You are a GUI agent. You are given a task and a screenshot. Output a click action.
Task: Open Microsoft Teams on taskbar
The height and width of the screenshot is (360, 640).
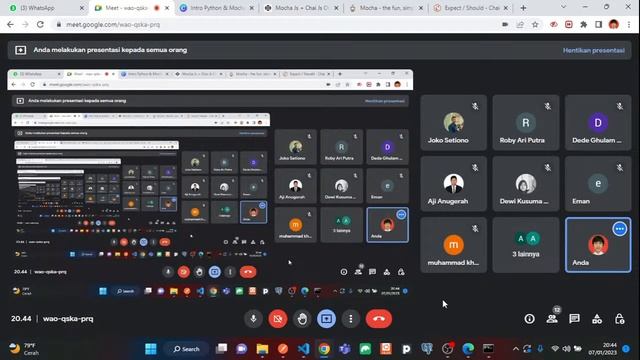click(x=344, y=349)
